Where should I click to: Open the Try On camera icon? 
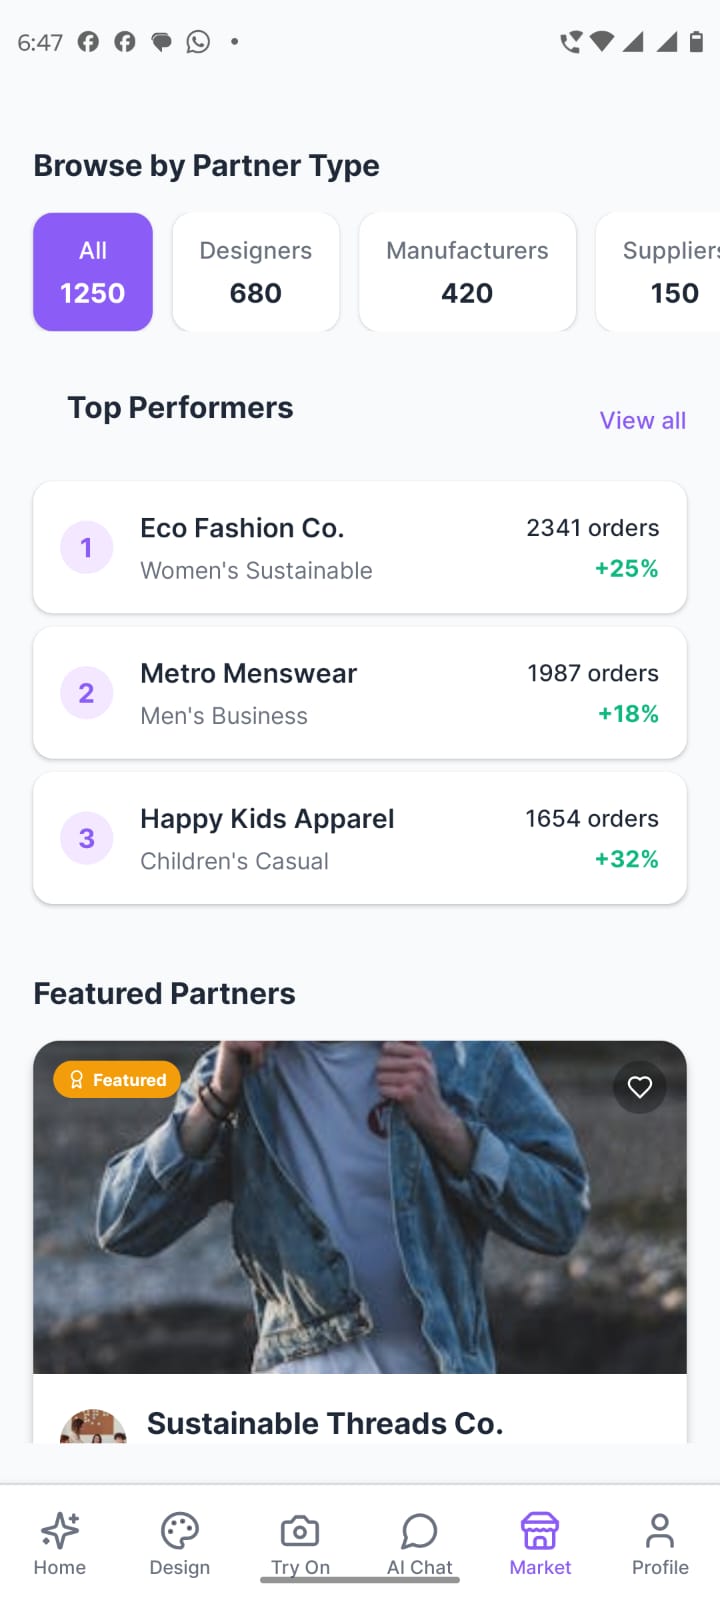pos(300,1531)
